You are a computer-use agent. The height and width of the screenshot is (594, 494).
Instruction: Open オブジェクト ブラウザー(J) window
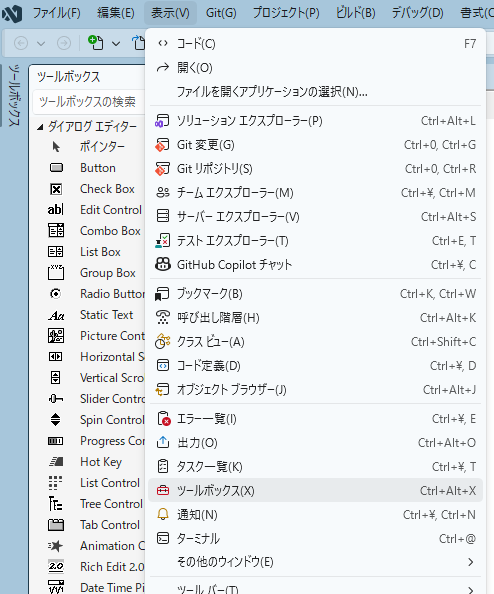(x=316, y=389)
